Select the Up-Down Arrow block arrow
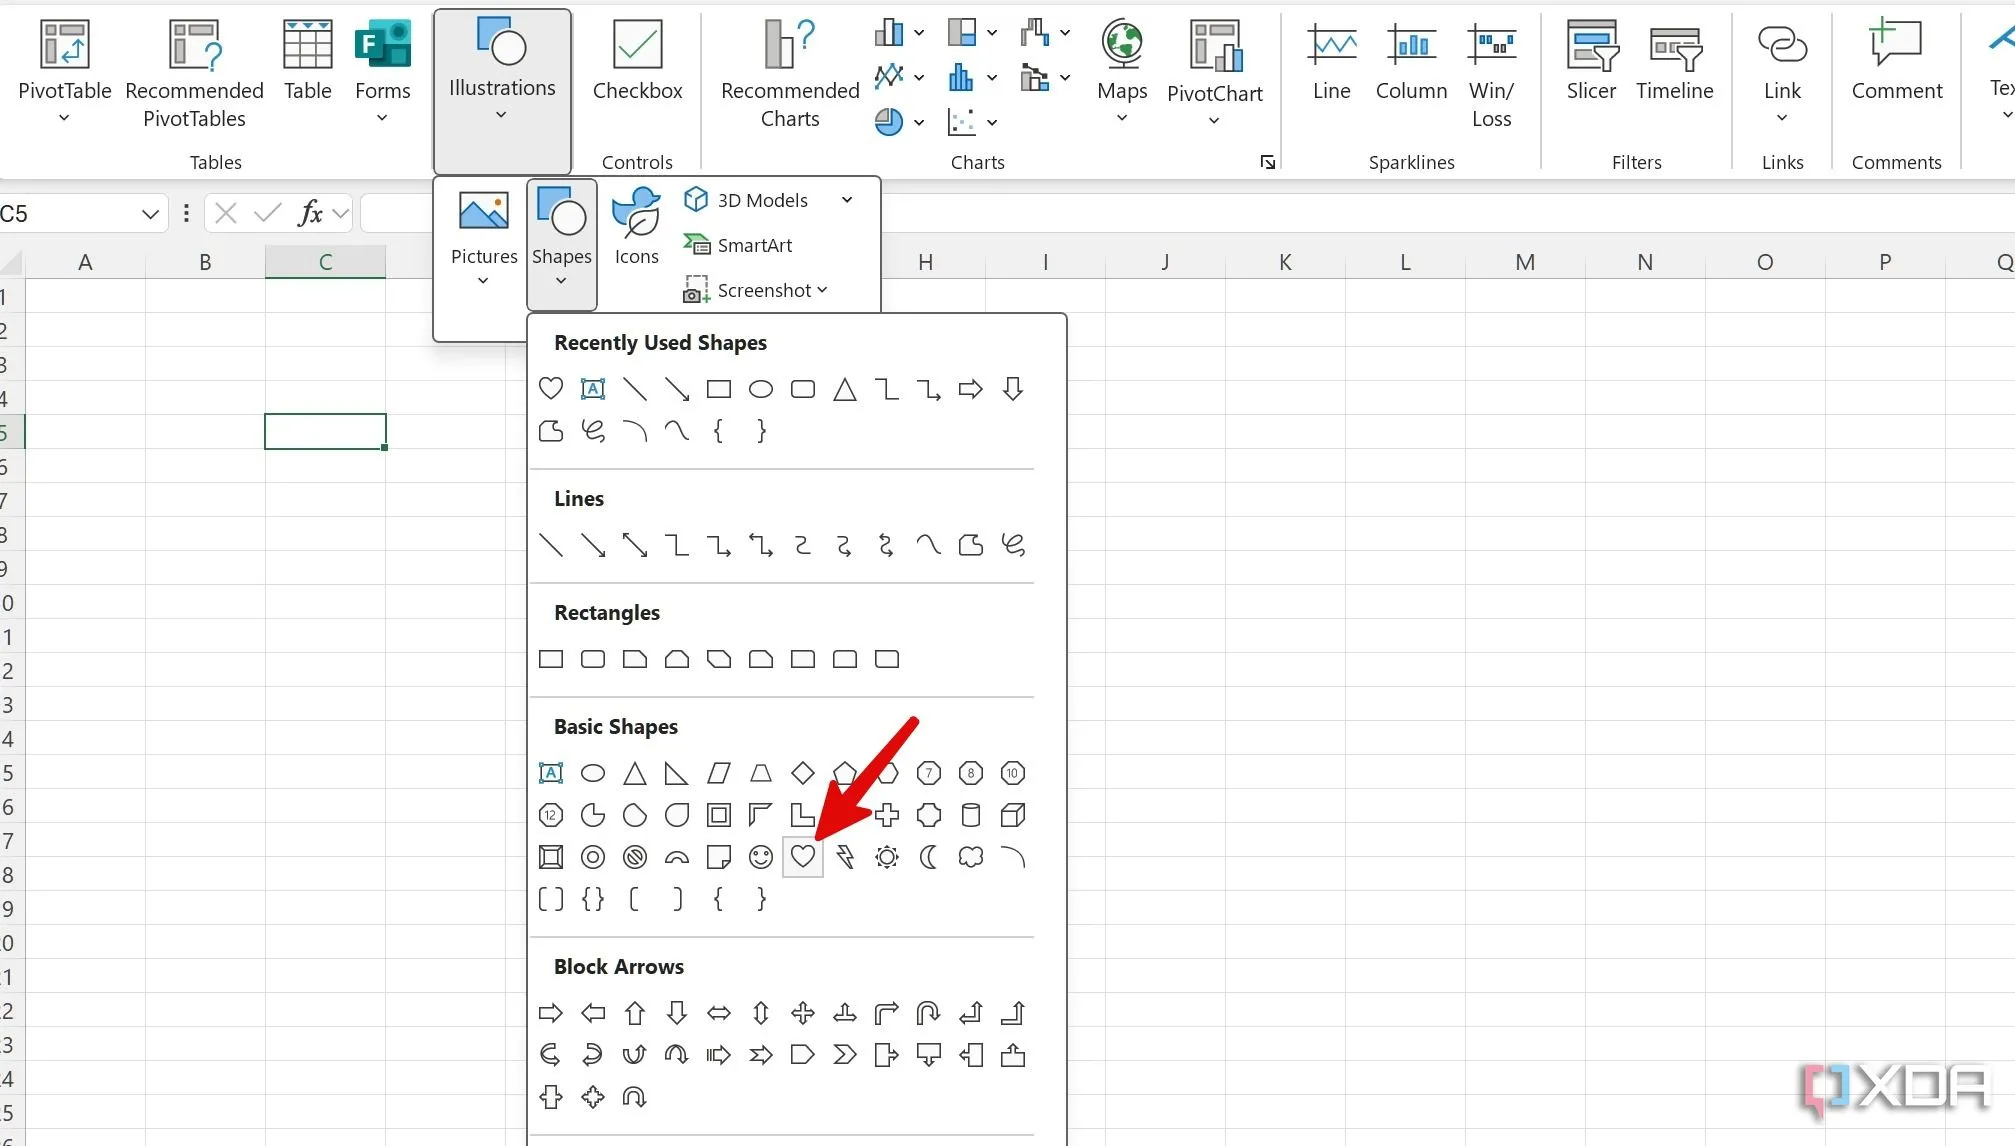Image resolution: width=2015 pixels, height=1146 pixels. pos(761,1013)
